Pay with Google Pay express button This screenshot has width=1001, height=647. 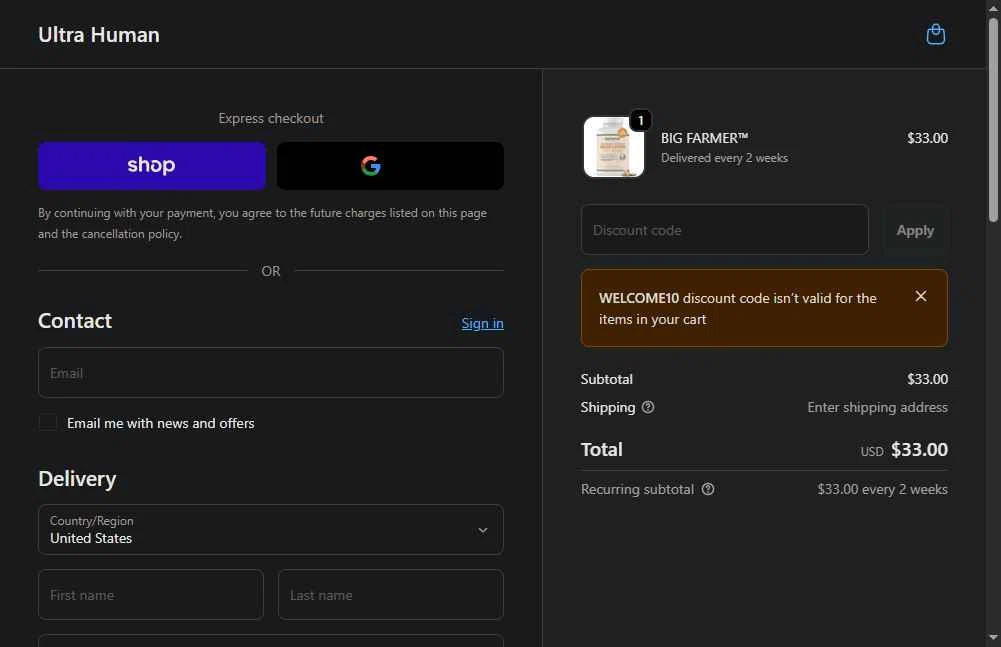(390, 165)
